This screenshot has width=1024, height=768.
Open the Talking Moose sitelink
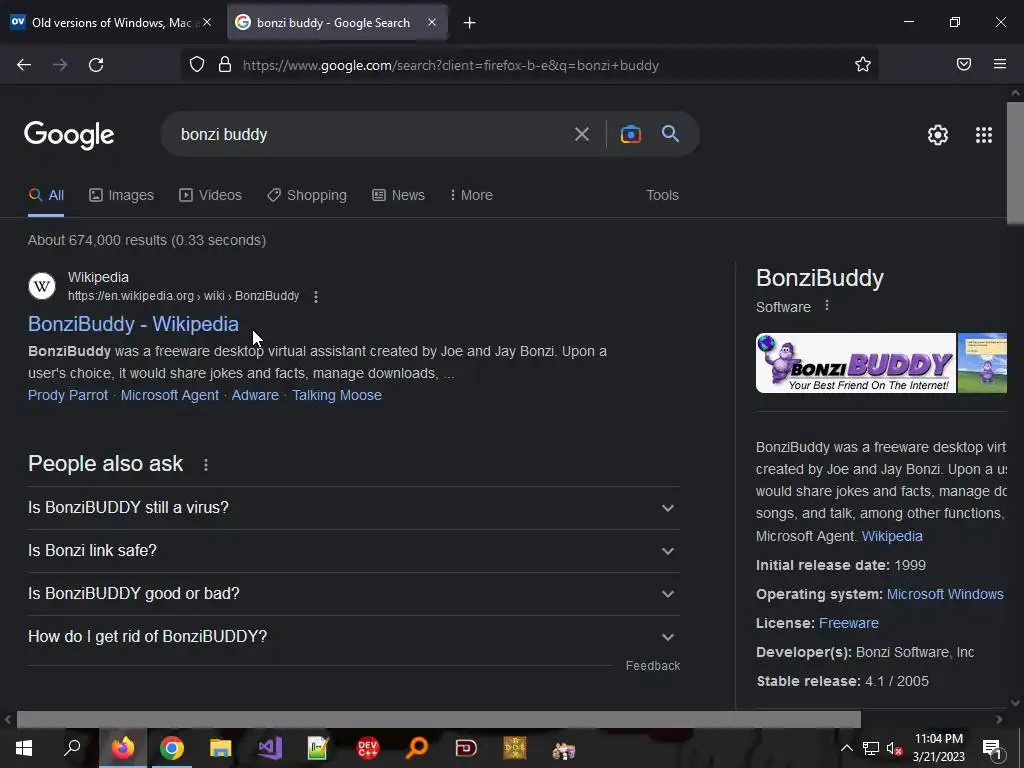(337, 395)
